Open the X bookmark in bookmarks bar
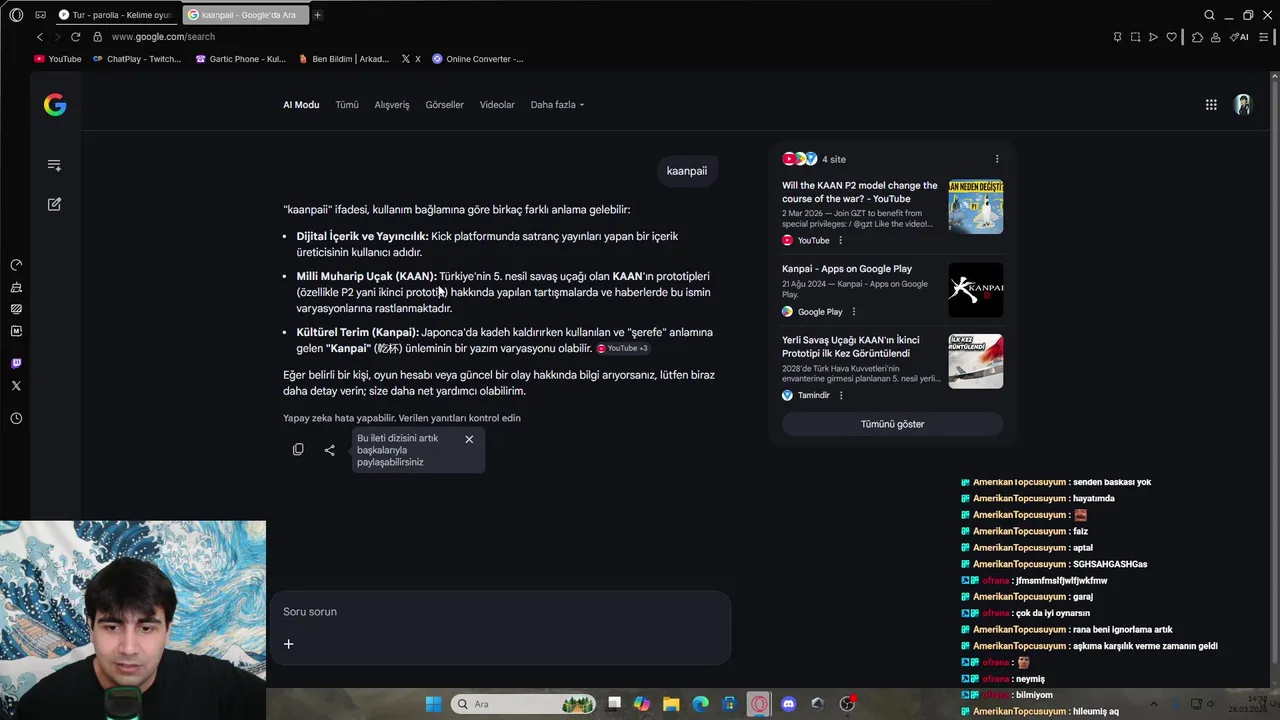The width and height of the screenshot is (1280, 720). 410,59
